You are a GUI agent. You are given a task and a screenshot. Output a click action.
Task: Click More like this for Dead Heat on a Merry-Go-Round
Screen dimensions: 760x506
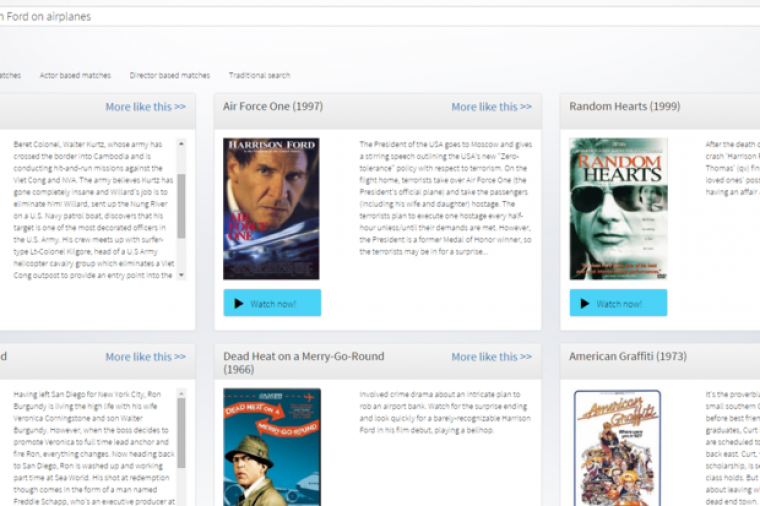click(x=491, y=357)
